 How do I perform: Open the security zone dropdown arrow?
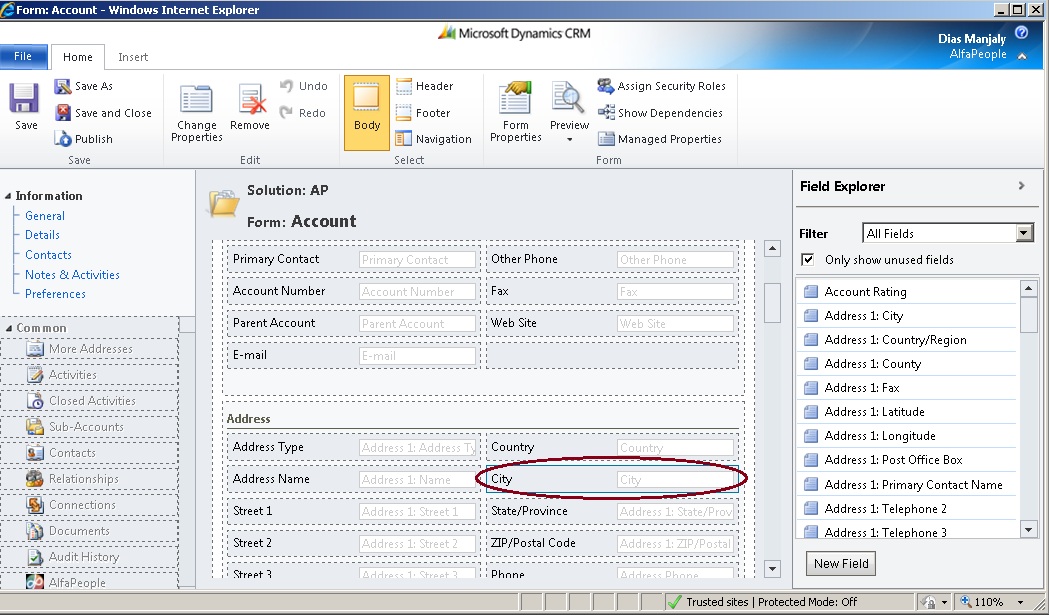coord(944,602)
